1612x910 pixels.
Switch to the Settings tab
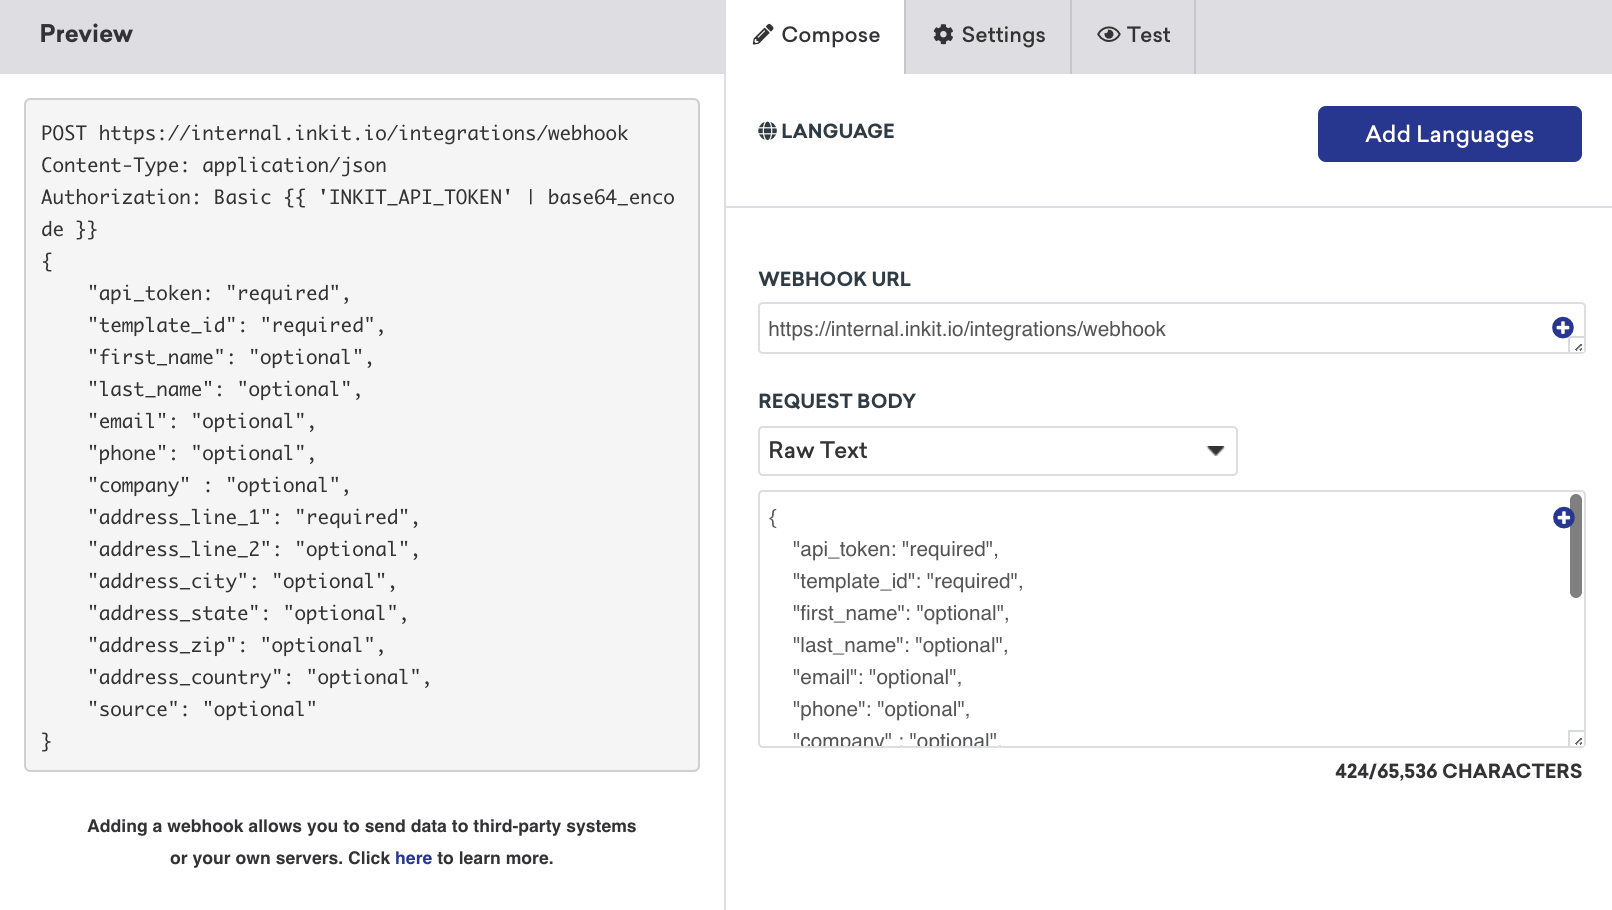pos(988,35)
